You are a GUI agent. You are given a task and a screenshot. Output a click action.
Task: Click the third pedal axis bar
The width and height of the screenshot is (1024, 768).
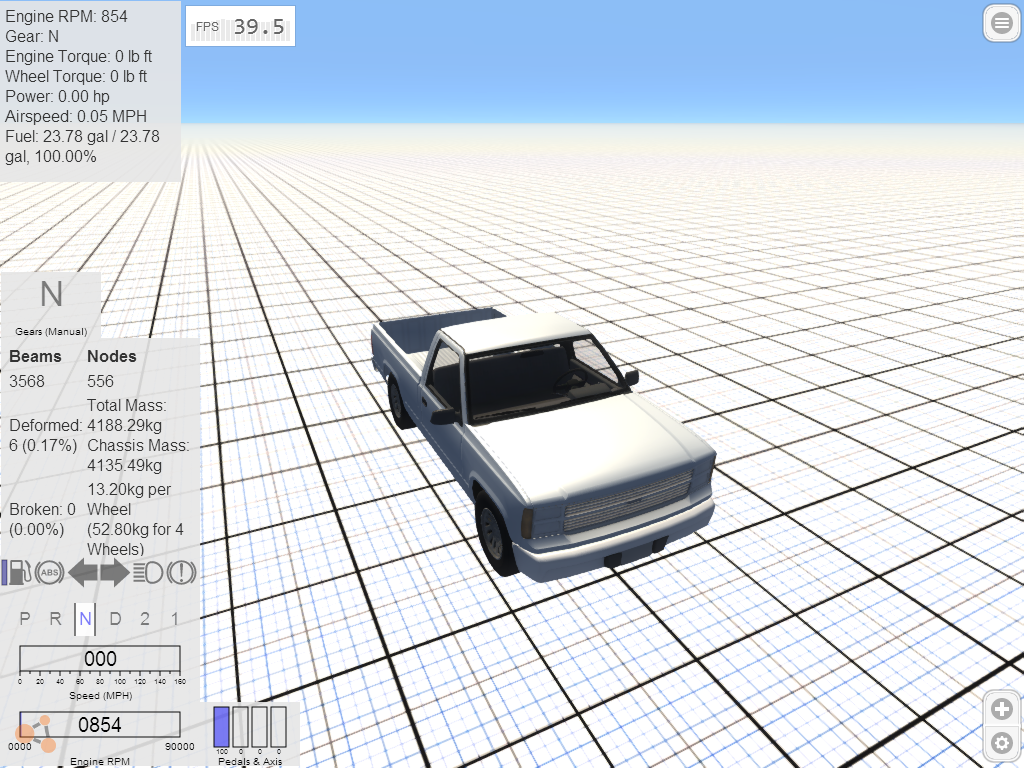click(x=260, y=726)
